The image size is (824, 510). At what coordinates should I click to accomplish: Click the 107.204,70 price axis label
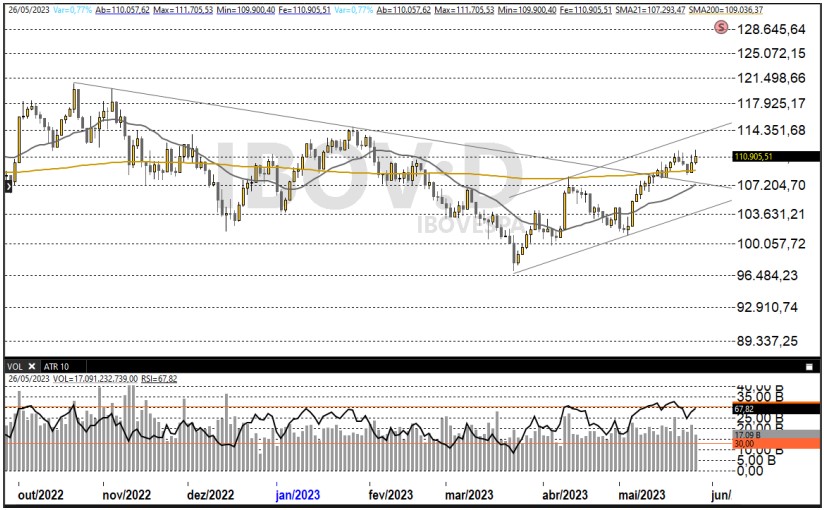(771, 185)
